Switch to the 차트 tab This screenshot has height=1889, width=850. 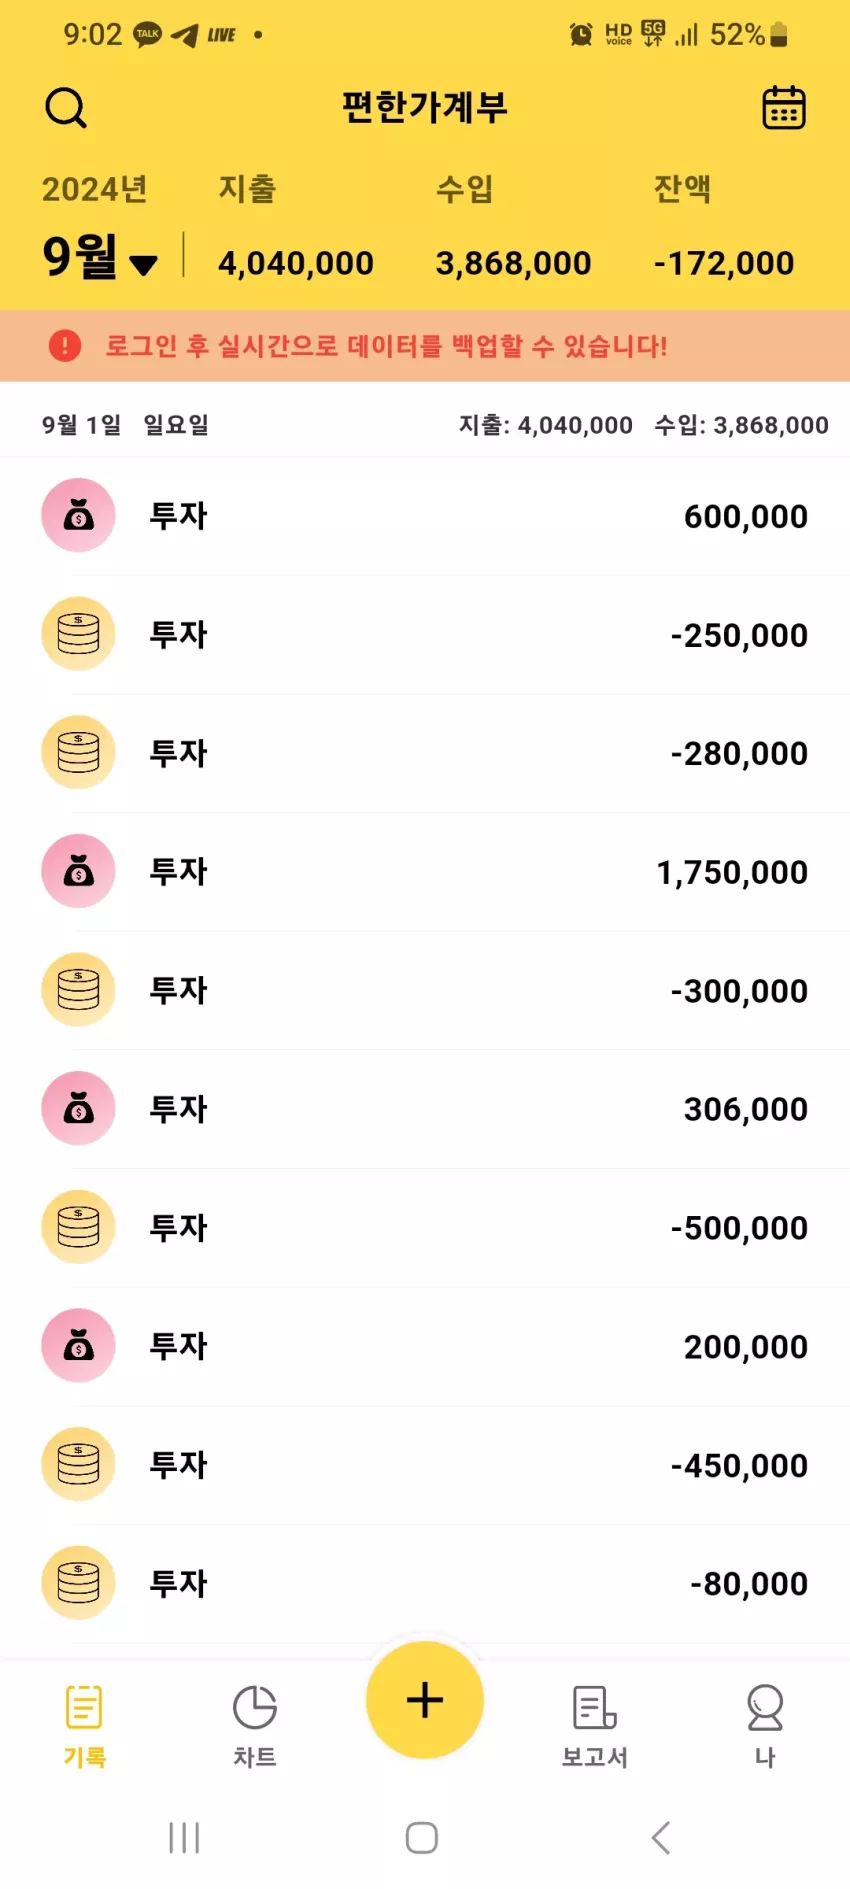[255, 1726]
